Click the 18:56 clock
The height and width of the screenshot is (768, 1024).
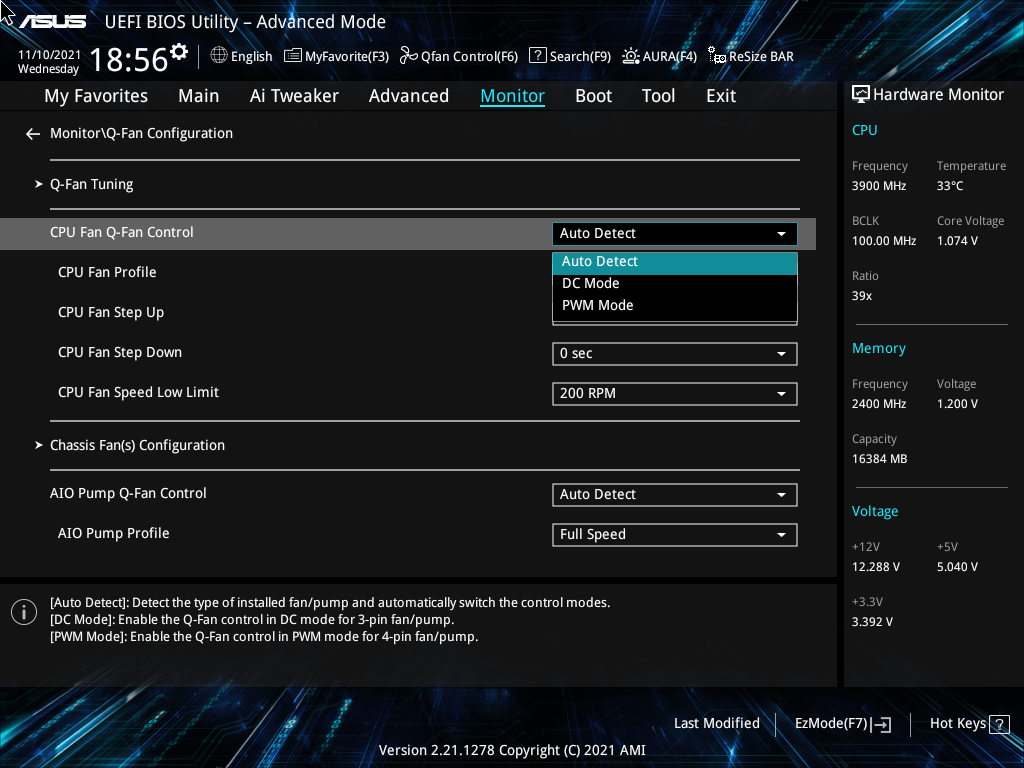pos(129,59)
